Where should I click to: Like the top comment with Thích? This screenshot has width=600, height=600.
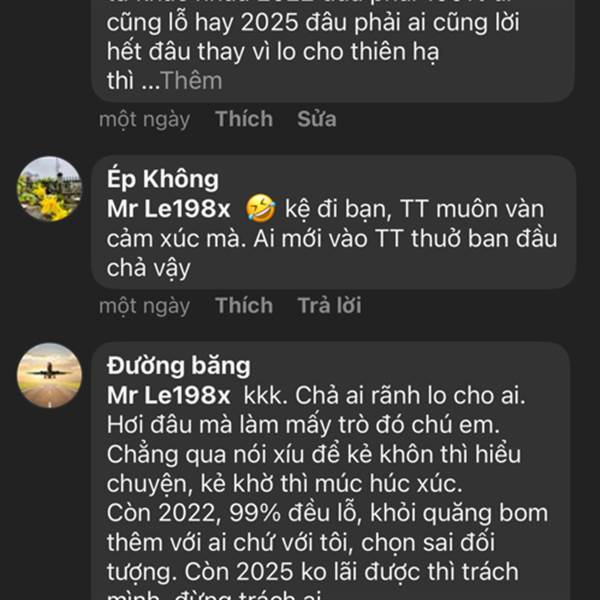244,119
